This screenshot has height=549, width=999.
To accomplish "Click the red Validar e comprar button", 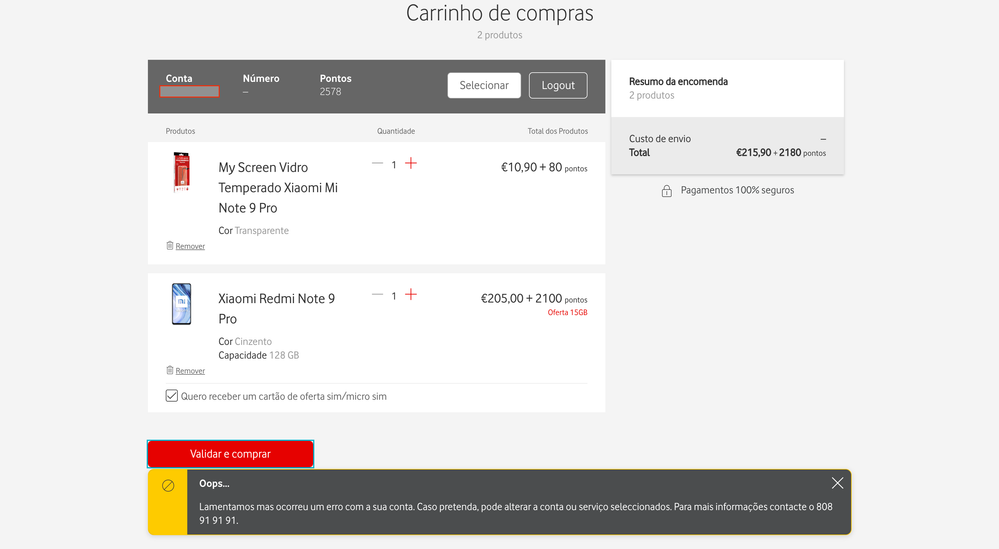I will point(230,454).
